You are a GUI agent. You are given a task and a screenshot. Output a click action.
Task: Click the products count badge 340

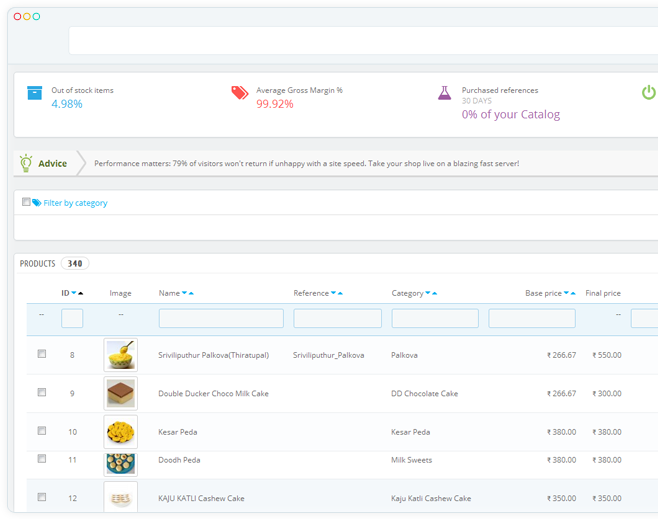tap(75, 263)
